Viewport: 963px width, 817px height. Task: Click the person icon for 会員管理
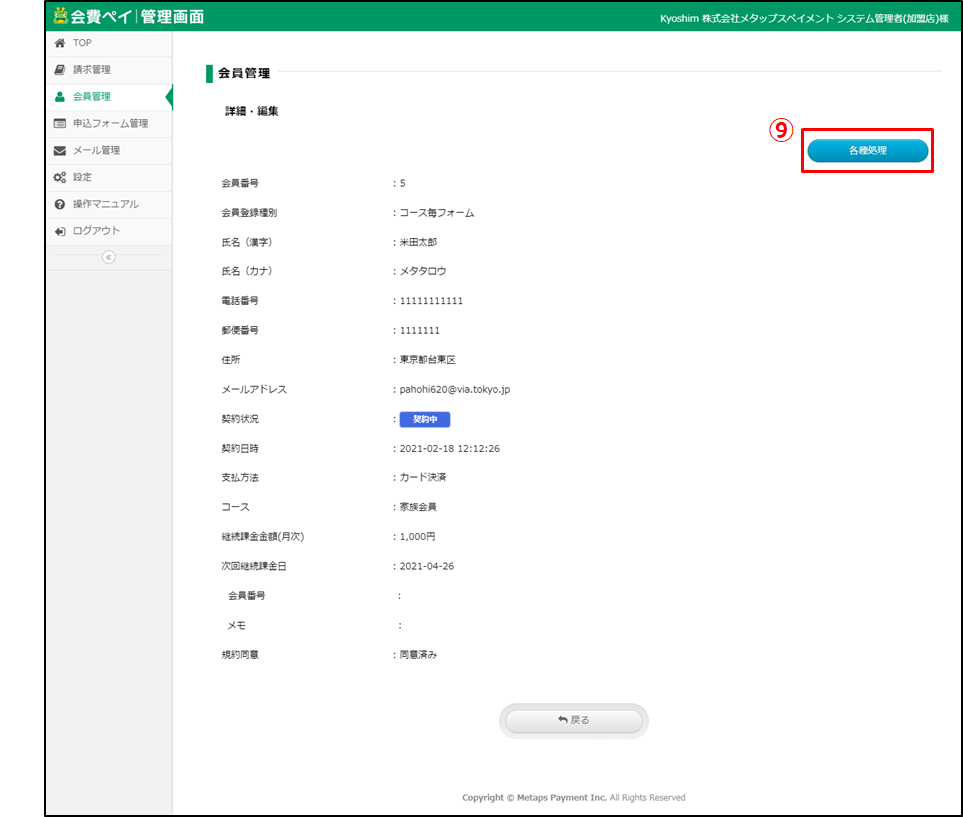pyautogui.click(x=60, y=97)
